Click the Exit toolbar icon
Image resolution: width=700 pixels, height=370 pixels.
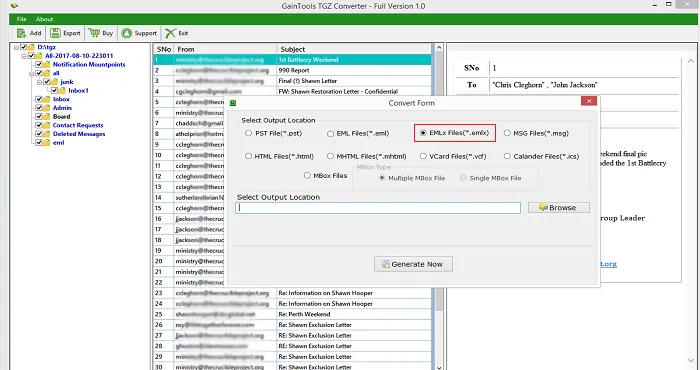pyautogui.click(x=170, y=33)
